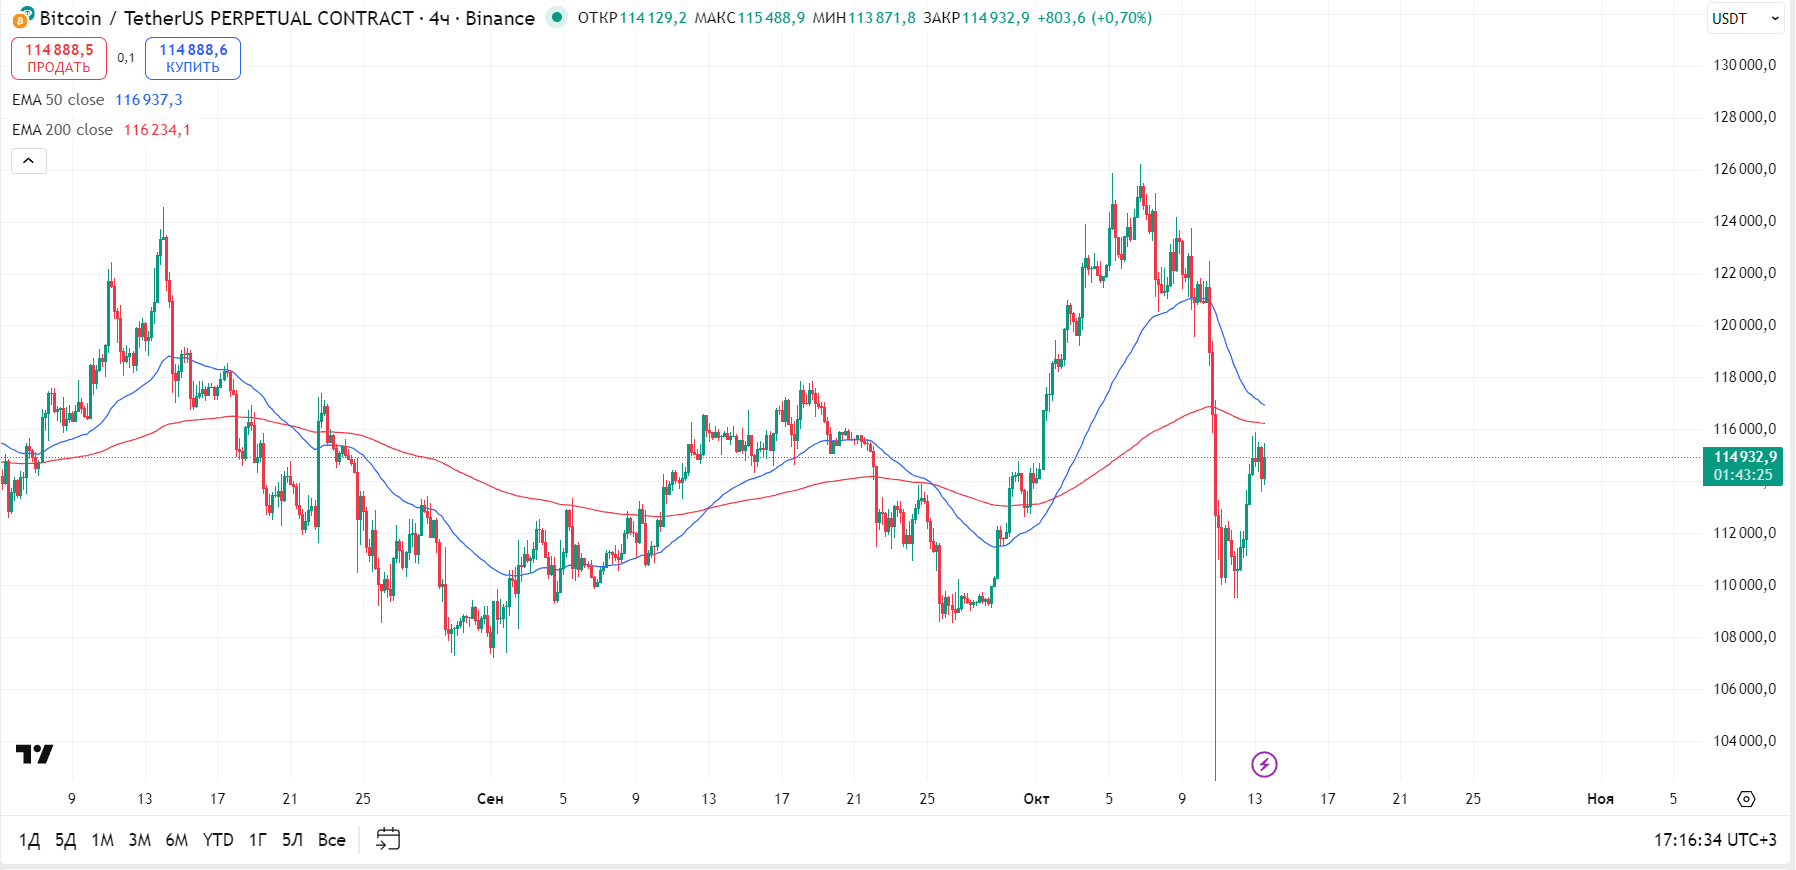This screenshot has height=870, width=1796.
Task: Click the timezone clock 17:16:34 UTC+3
Action: coord(1714,840)
